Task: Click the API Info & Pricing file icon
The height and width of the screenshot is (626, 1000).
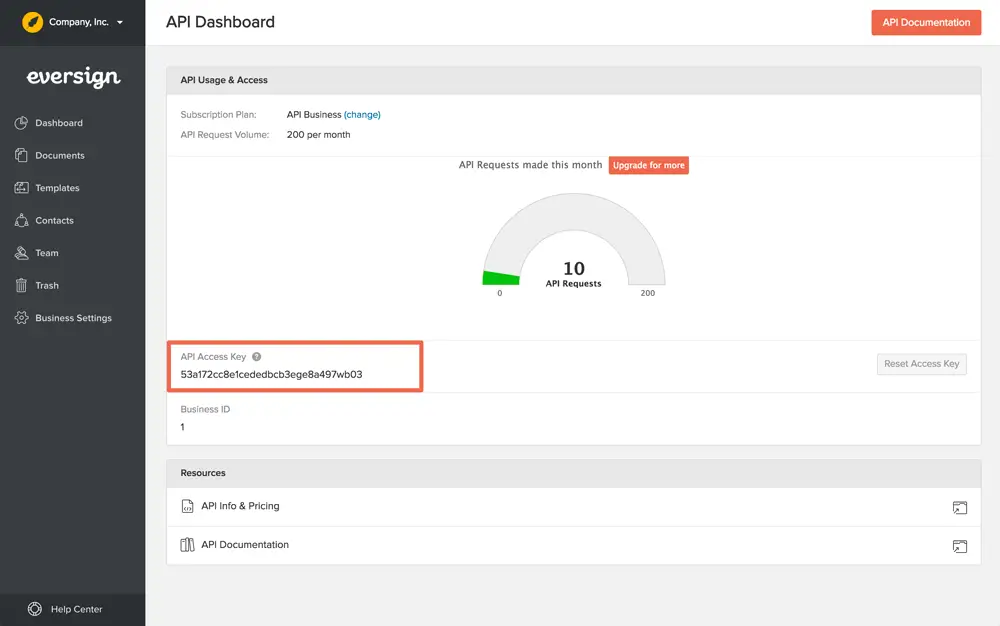Action: click(188, 506)
